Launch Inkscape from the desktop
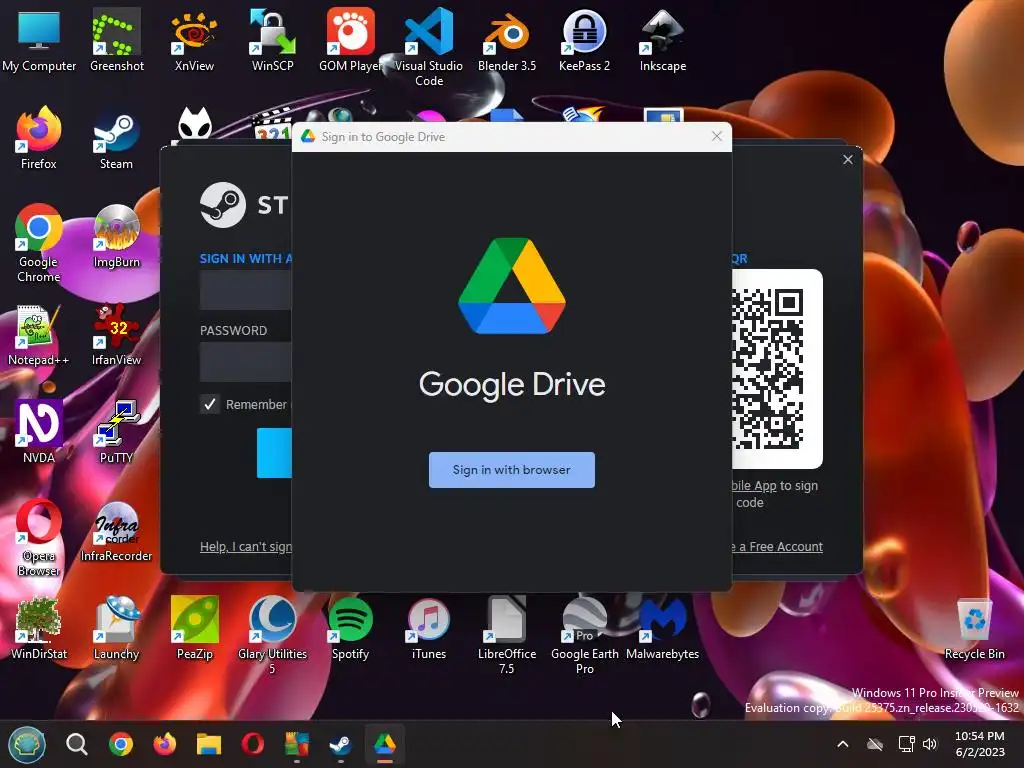Image resolution: width=1024 pixels, height=768 pixels. (x=663, y=40)
